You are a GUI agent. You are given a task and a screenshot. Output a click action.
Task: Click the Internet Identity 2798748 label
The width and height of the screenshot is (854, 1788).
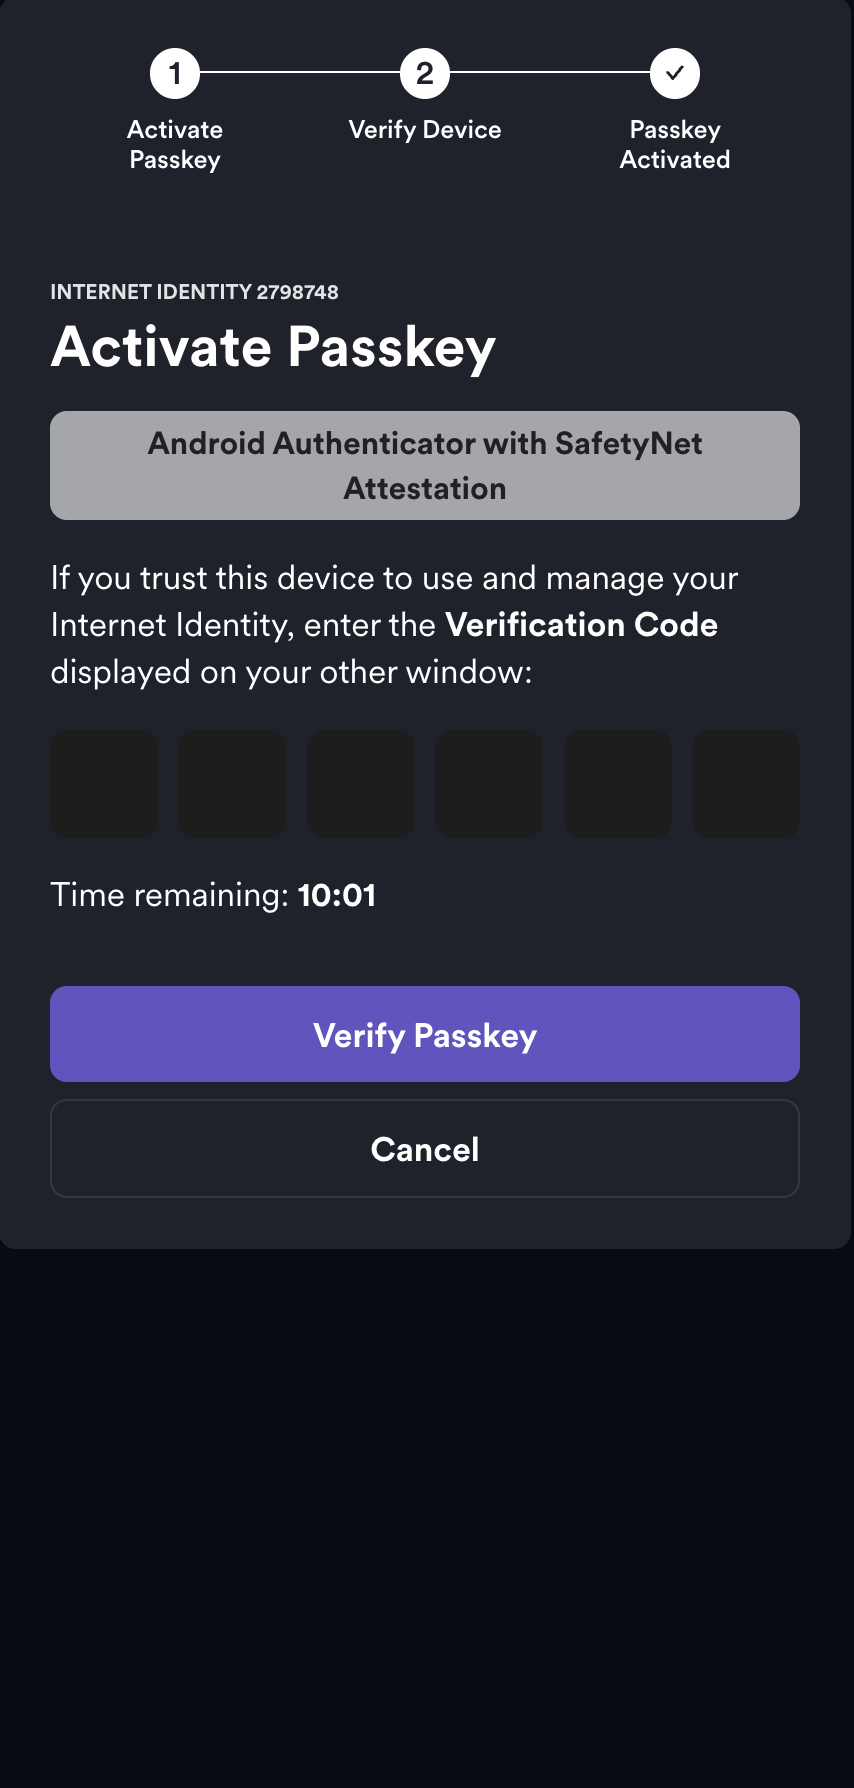point(194,292)
